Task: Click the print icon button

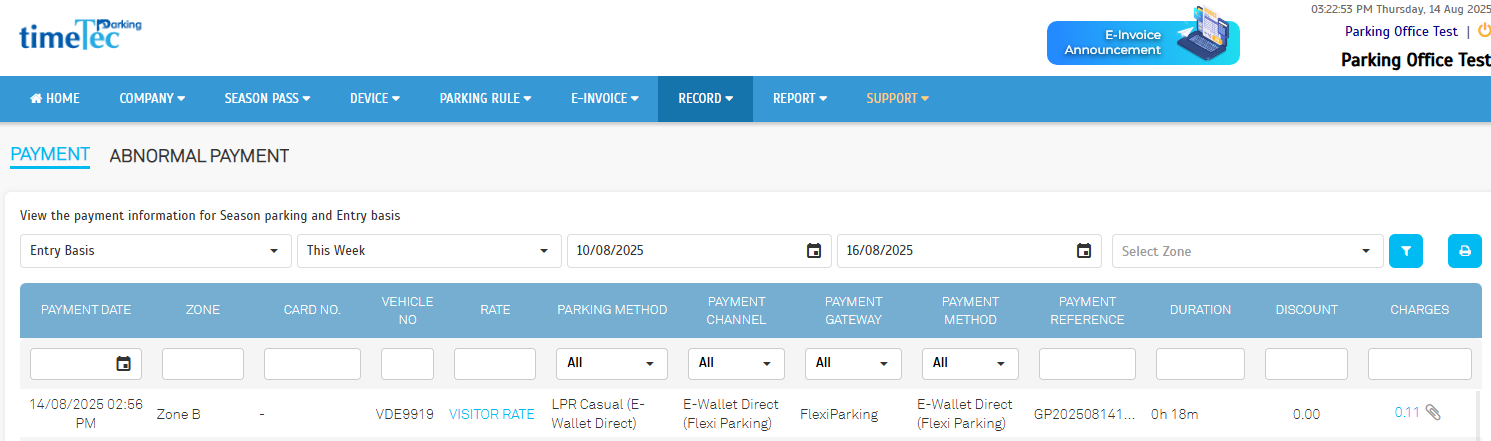Action: [1464, 251]
